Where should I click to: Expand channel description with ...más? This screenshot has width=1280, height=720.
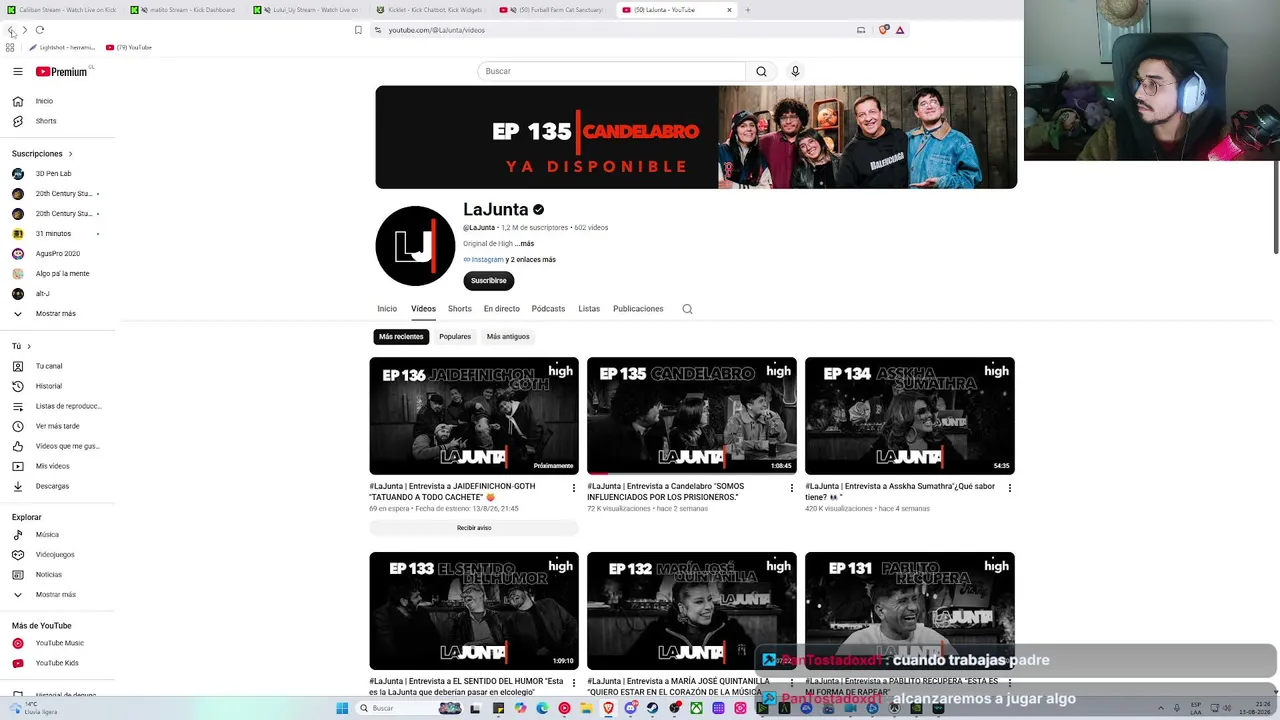pos(525,244)
